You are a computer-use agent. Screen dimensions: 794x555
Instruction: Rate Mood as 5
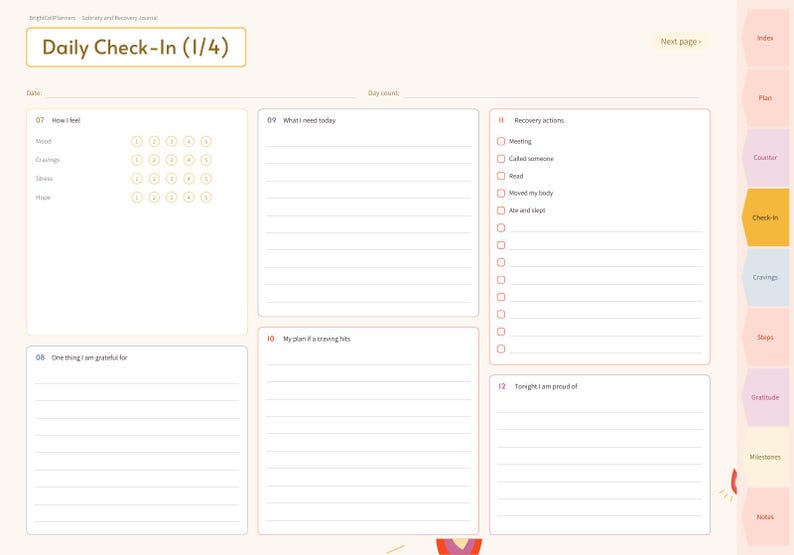(206, 141)
